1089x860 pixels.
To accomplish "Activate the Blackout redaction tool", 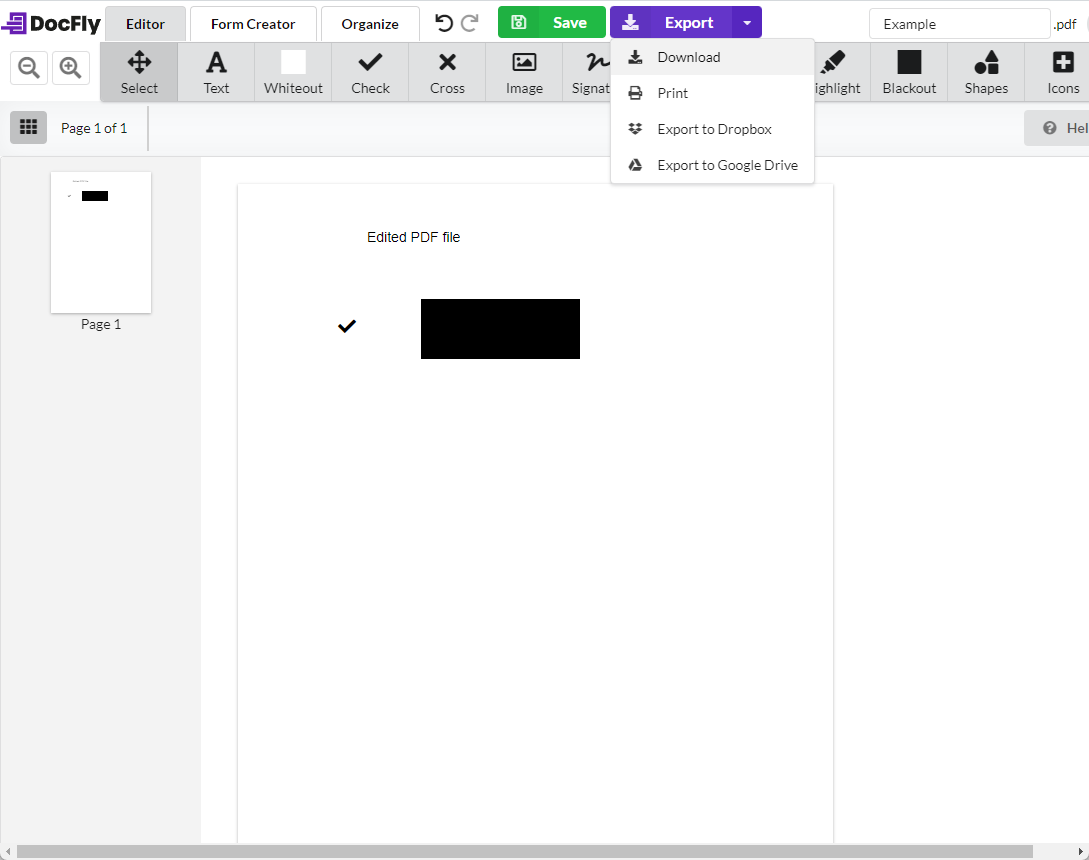I will (908, 71).
